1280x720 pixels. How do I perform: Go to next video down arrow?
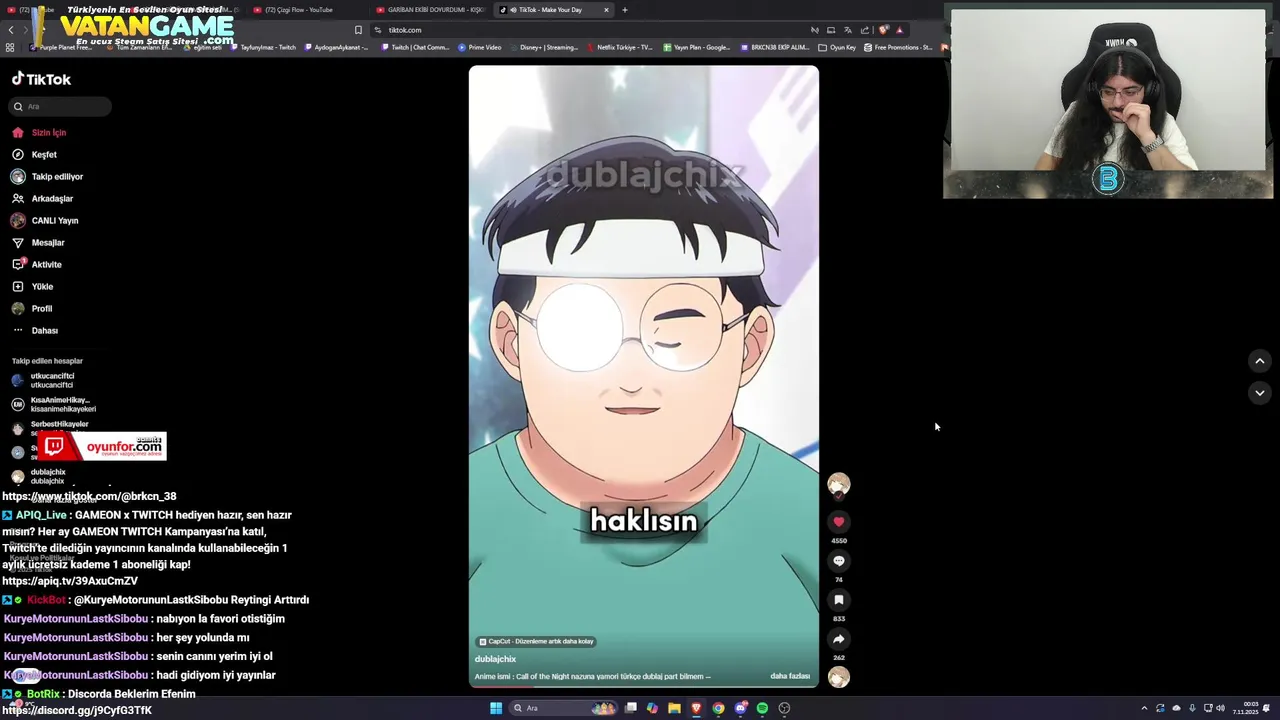click(1260, 393)
